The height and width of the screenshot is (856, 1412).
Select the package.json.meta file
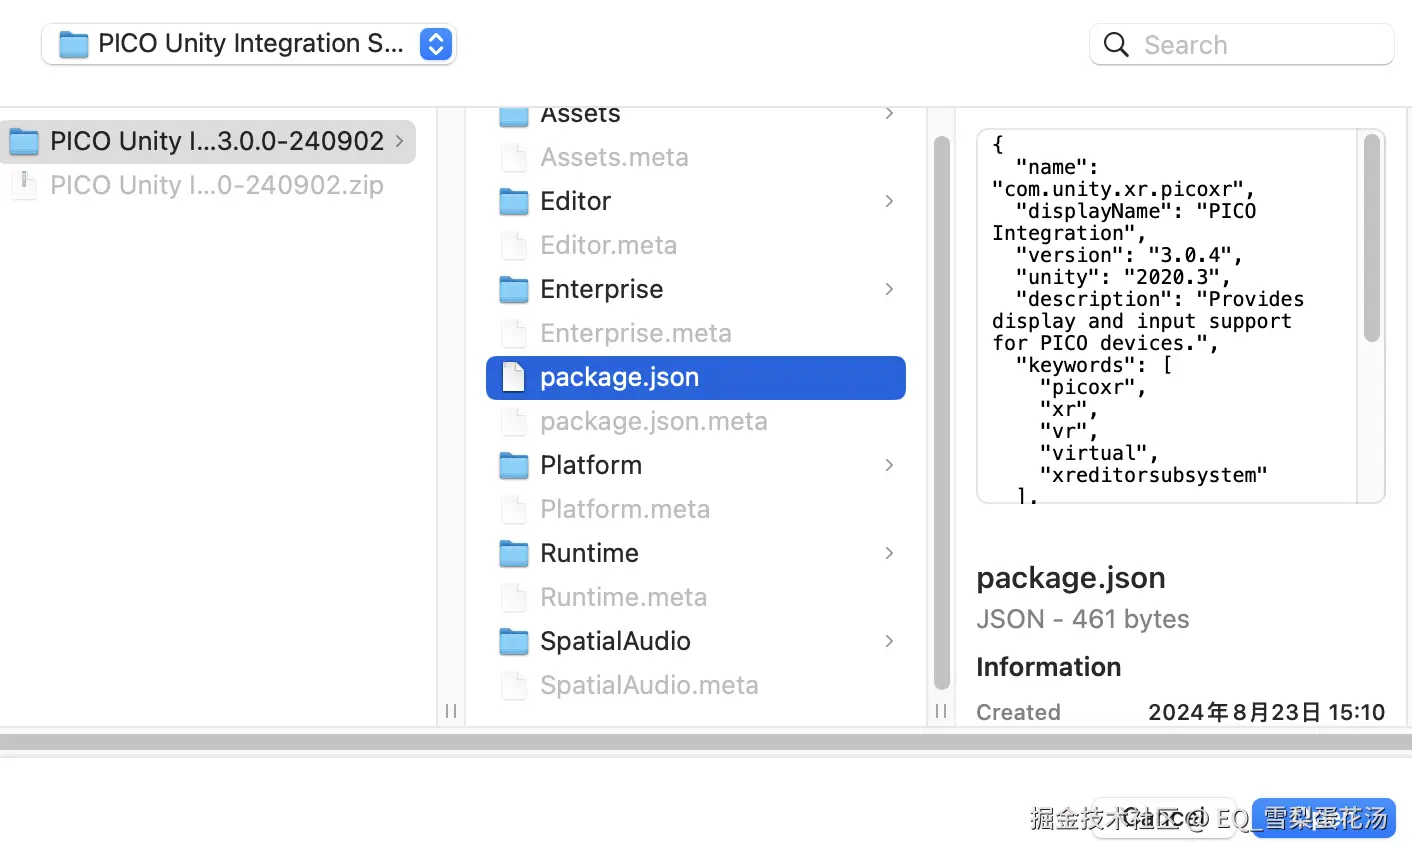(x=653, y=422)
